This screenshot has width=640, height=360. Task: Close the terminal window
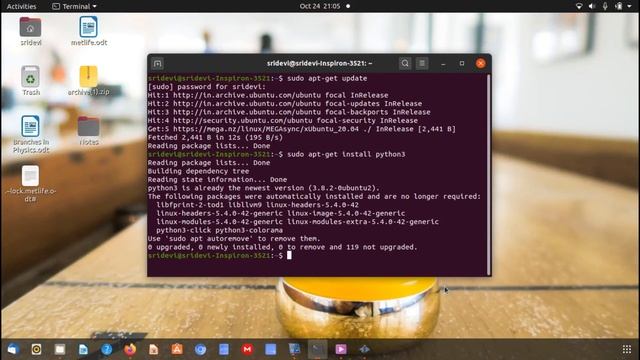(x=480, y=63)
